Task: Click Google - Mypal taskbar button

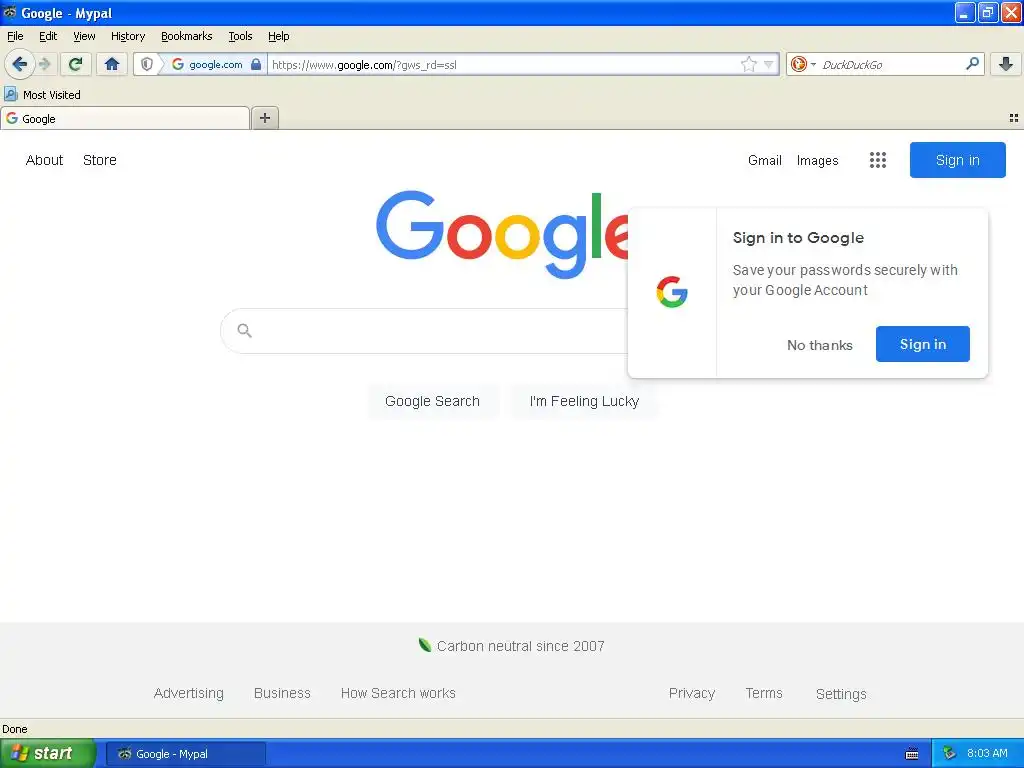Action: [186, 754]
